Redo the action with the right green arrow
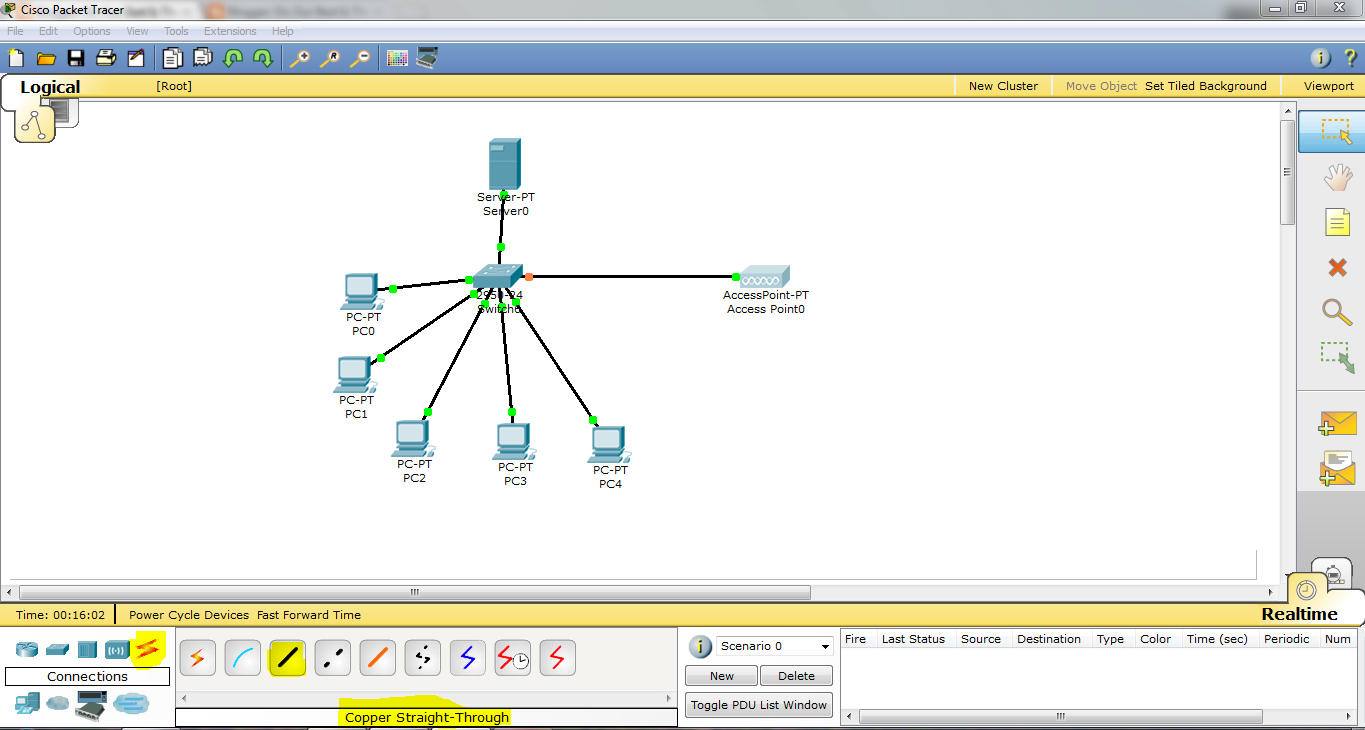The width and height of the screenshot is (1365, 730). (x=263, y=58)
